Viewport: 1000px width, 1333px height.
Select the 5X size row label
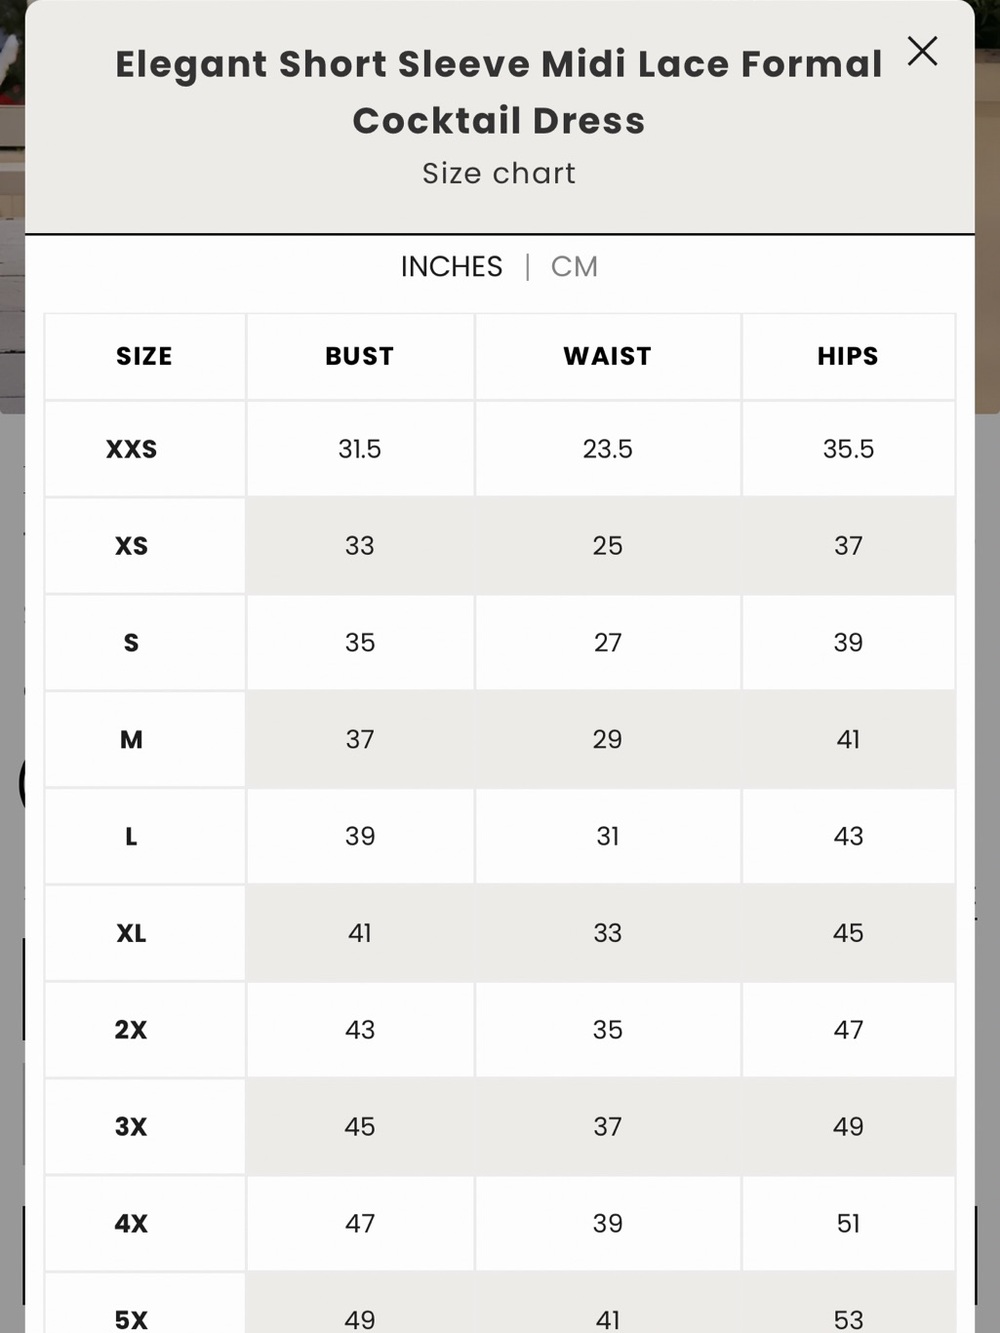(x=131, y=1320)
